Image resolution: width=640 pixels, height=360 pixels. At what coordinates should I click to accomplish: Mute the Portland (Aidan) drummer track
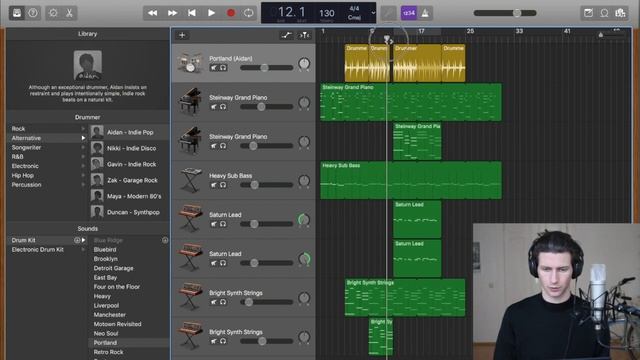pyautogui.click(x=213, y=68)
